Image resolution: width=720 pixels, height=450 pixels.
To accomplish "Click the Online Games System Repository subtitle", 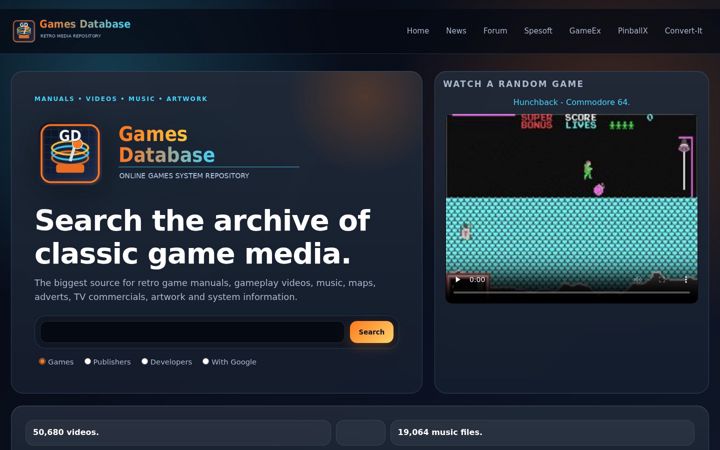I will pyautogui.click(x=184, y=175).
